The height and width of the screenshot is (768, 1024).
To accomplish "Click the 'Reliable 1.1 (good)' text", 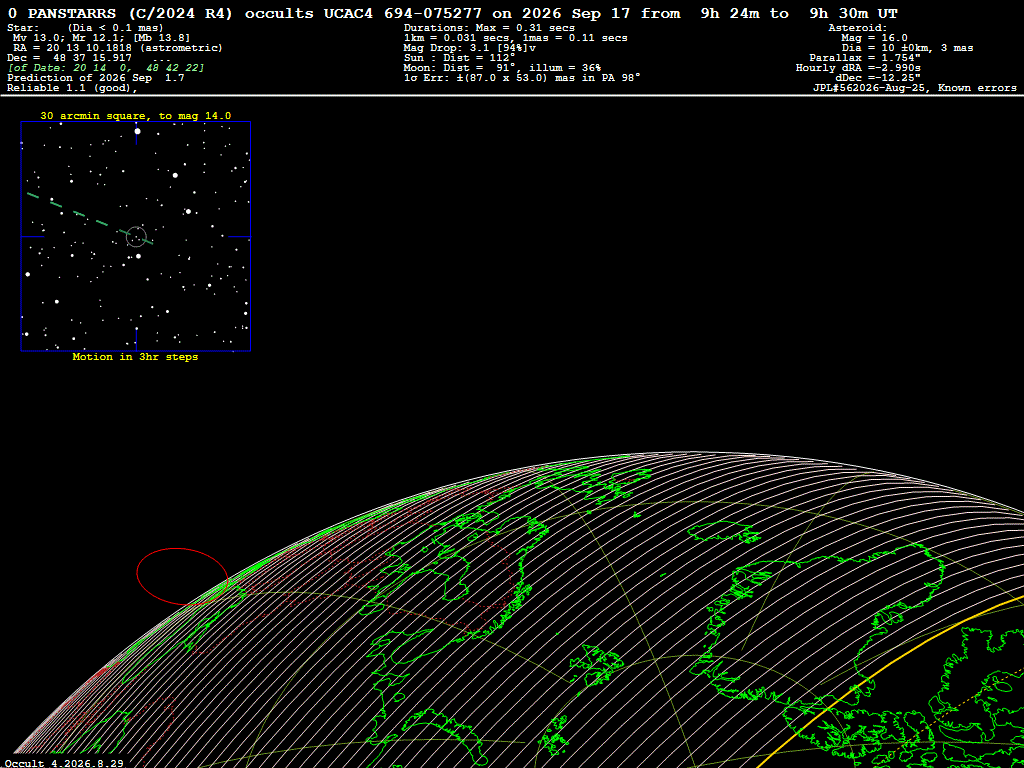I will click(x=68, y=88).
